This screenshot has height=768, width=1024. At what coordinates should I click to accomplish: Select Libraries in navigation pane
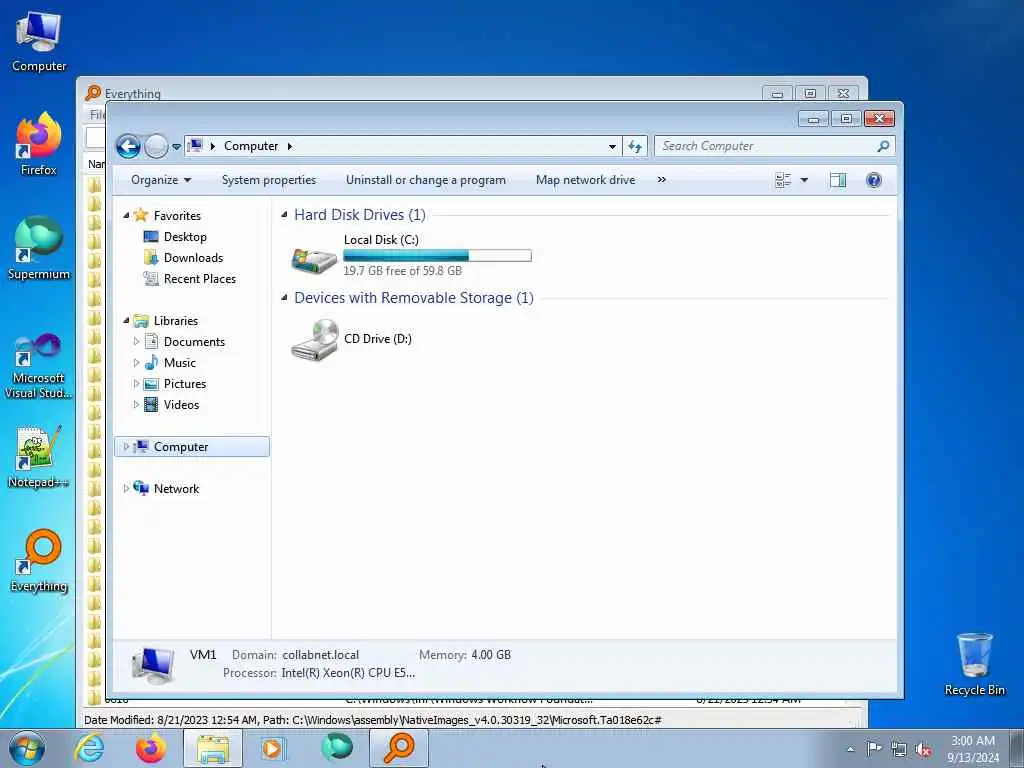click(176, 321)
